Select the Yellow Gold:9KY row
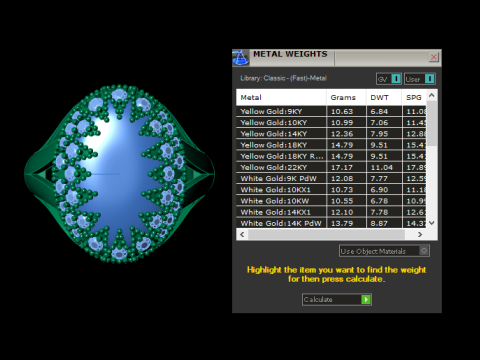 pyautogui.click(x=331, y=111)
